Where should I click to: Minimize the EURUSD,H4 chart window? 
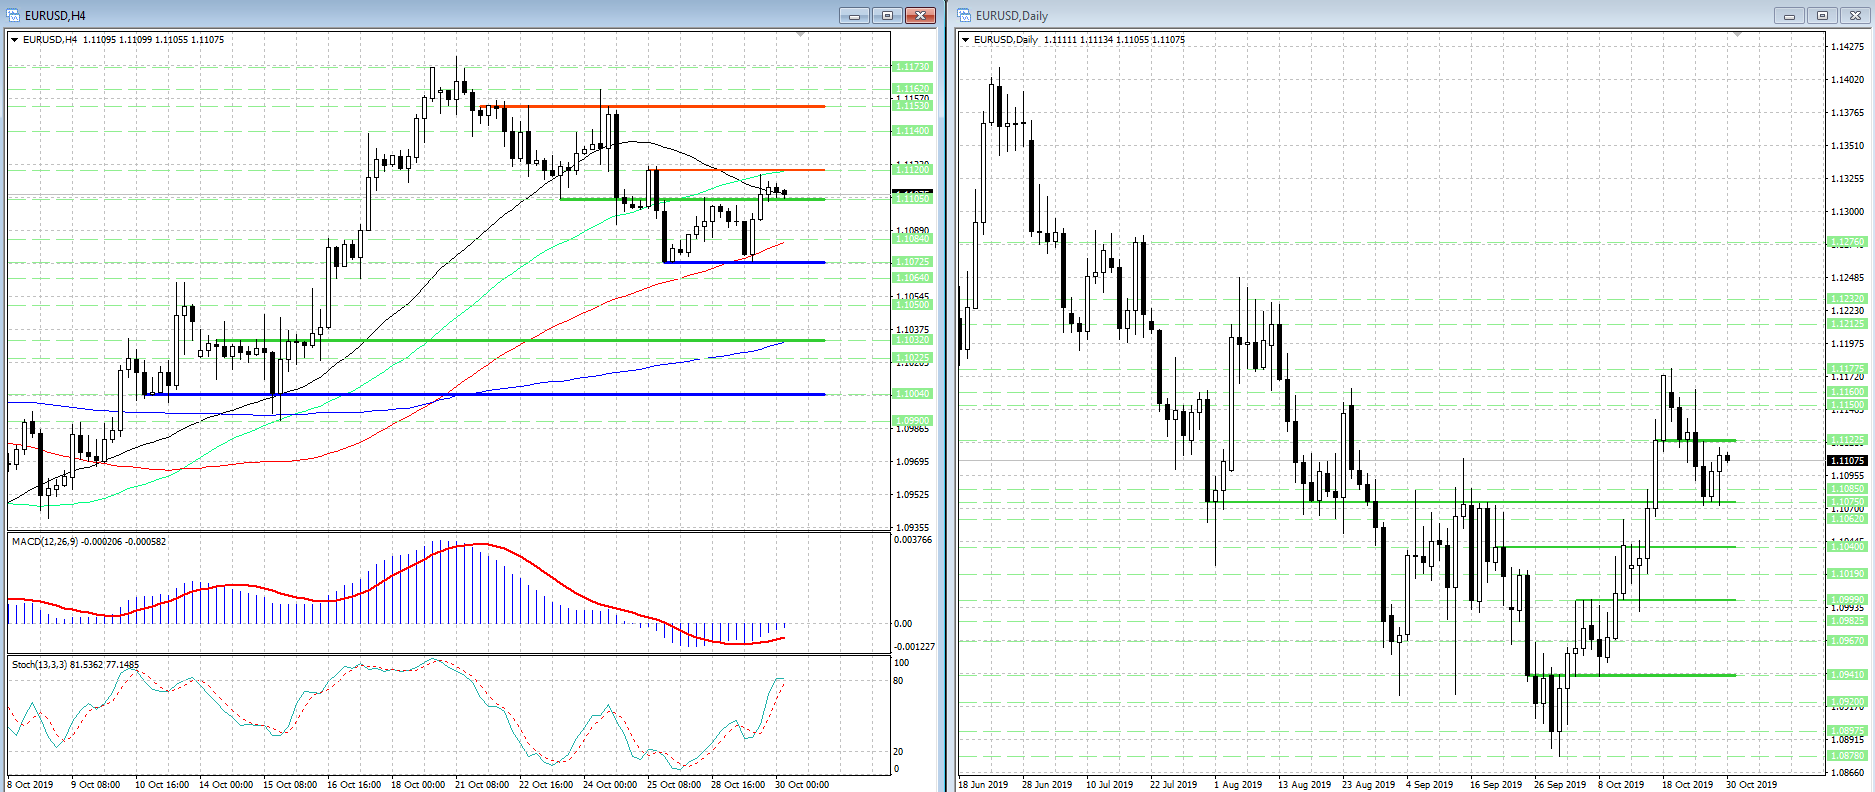coord(854,15)
